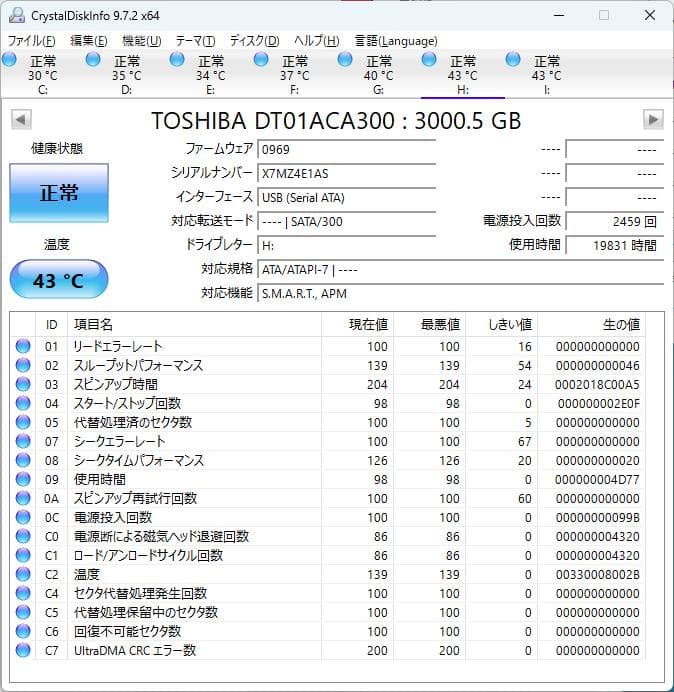
Task: Click status orb for 0C 電源投入回数
Action: (23, 517)
